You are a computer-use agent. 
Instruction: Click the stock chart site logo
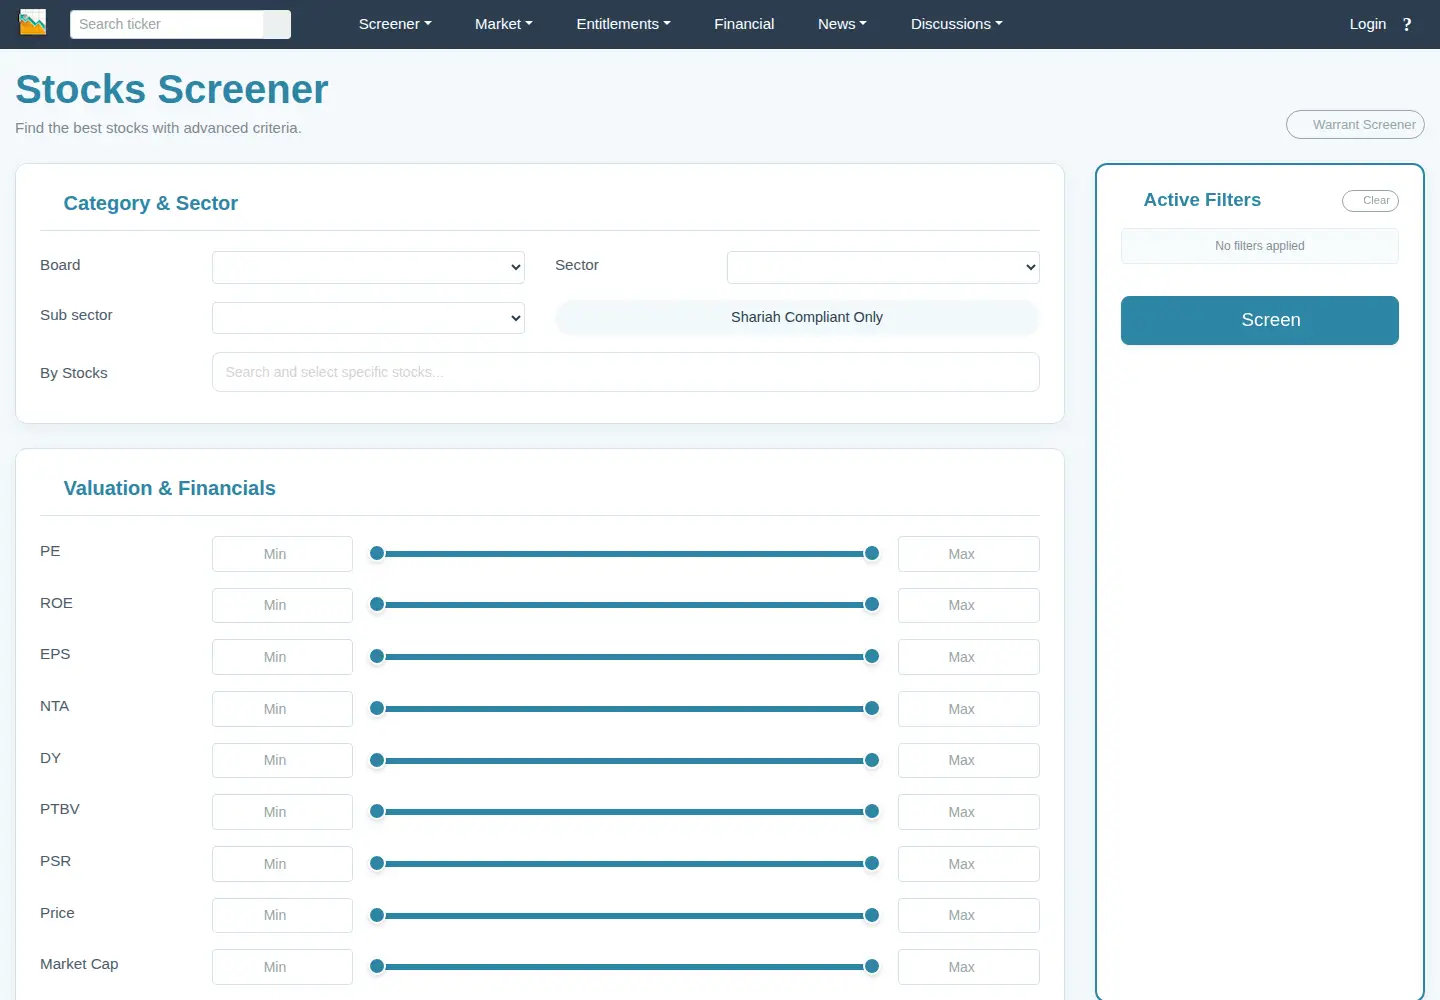33,22
